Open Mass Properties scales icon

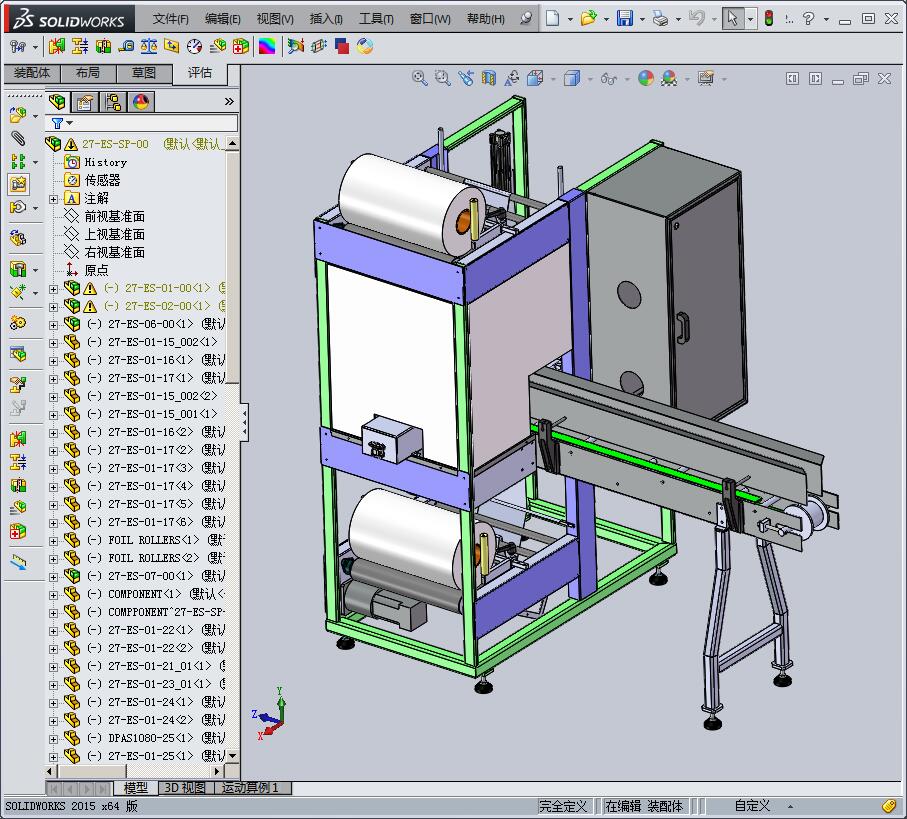[149, 46]
